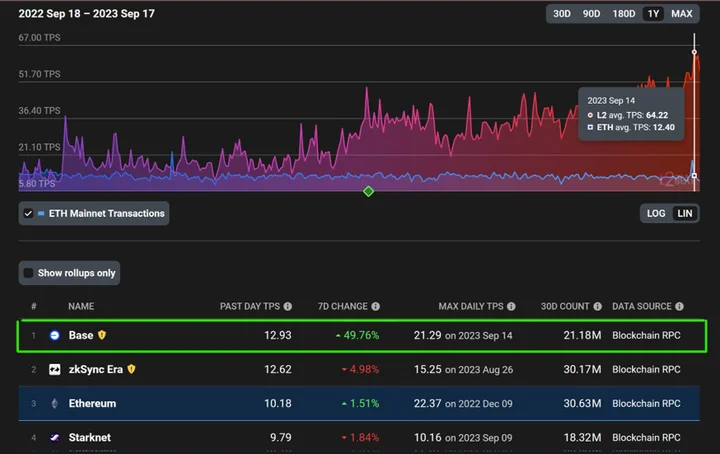Open the Starknet project link
The height and width of the screenshot is (454, 720).
[x=90, y=437]
